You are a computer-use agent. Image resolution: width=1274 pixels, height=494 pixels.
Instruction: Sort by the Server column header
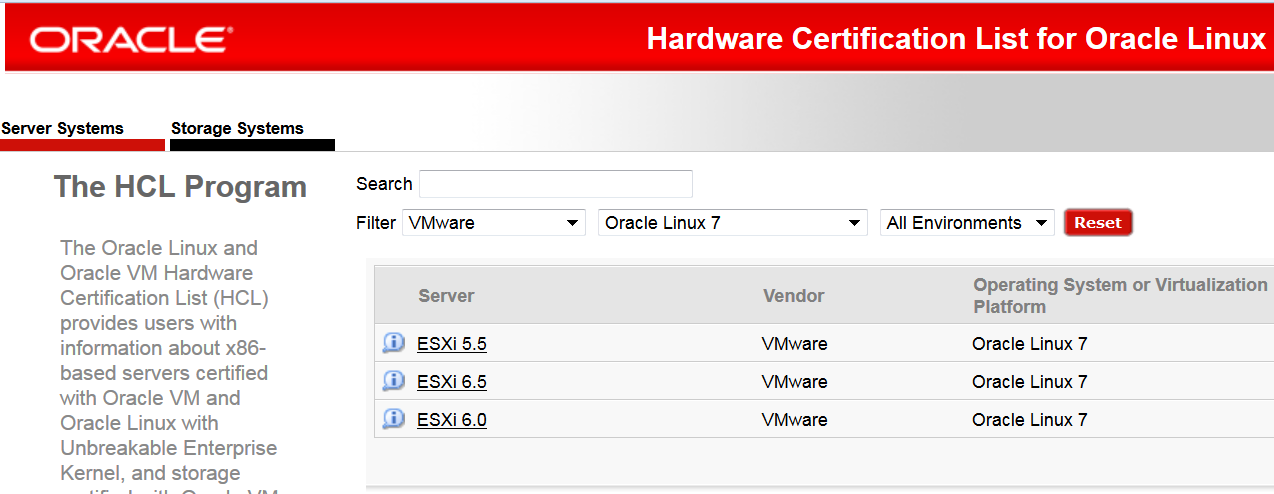tap(446, 296)
